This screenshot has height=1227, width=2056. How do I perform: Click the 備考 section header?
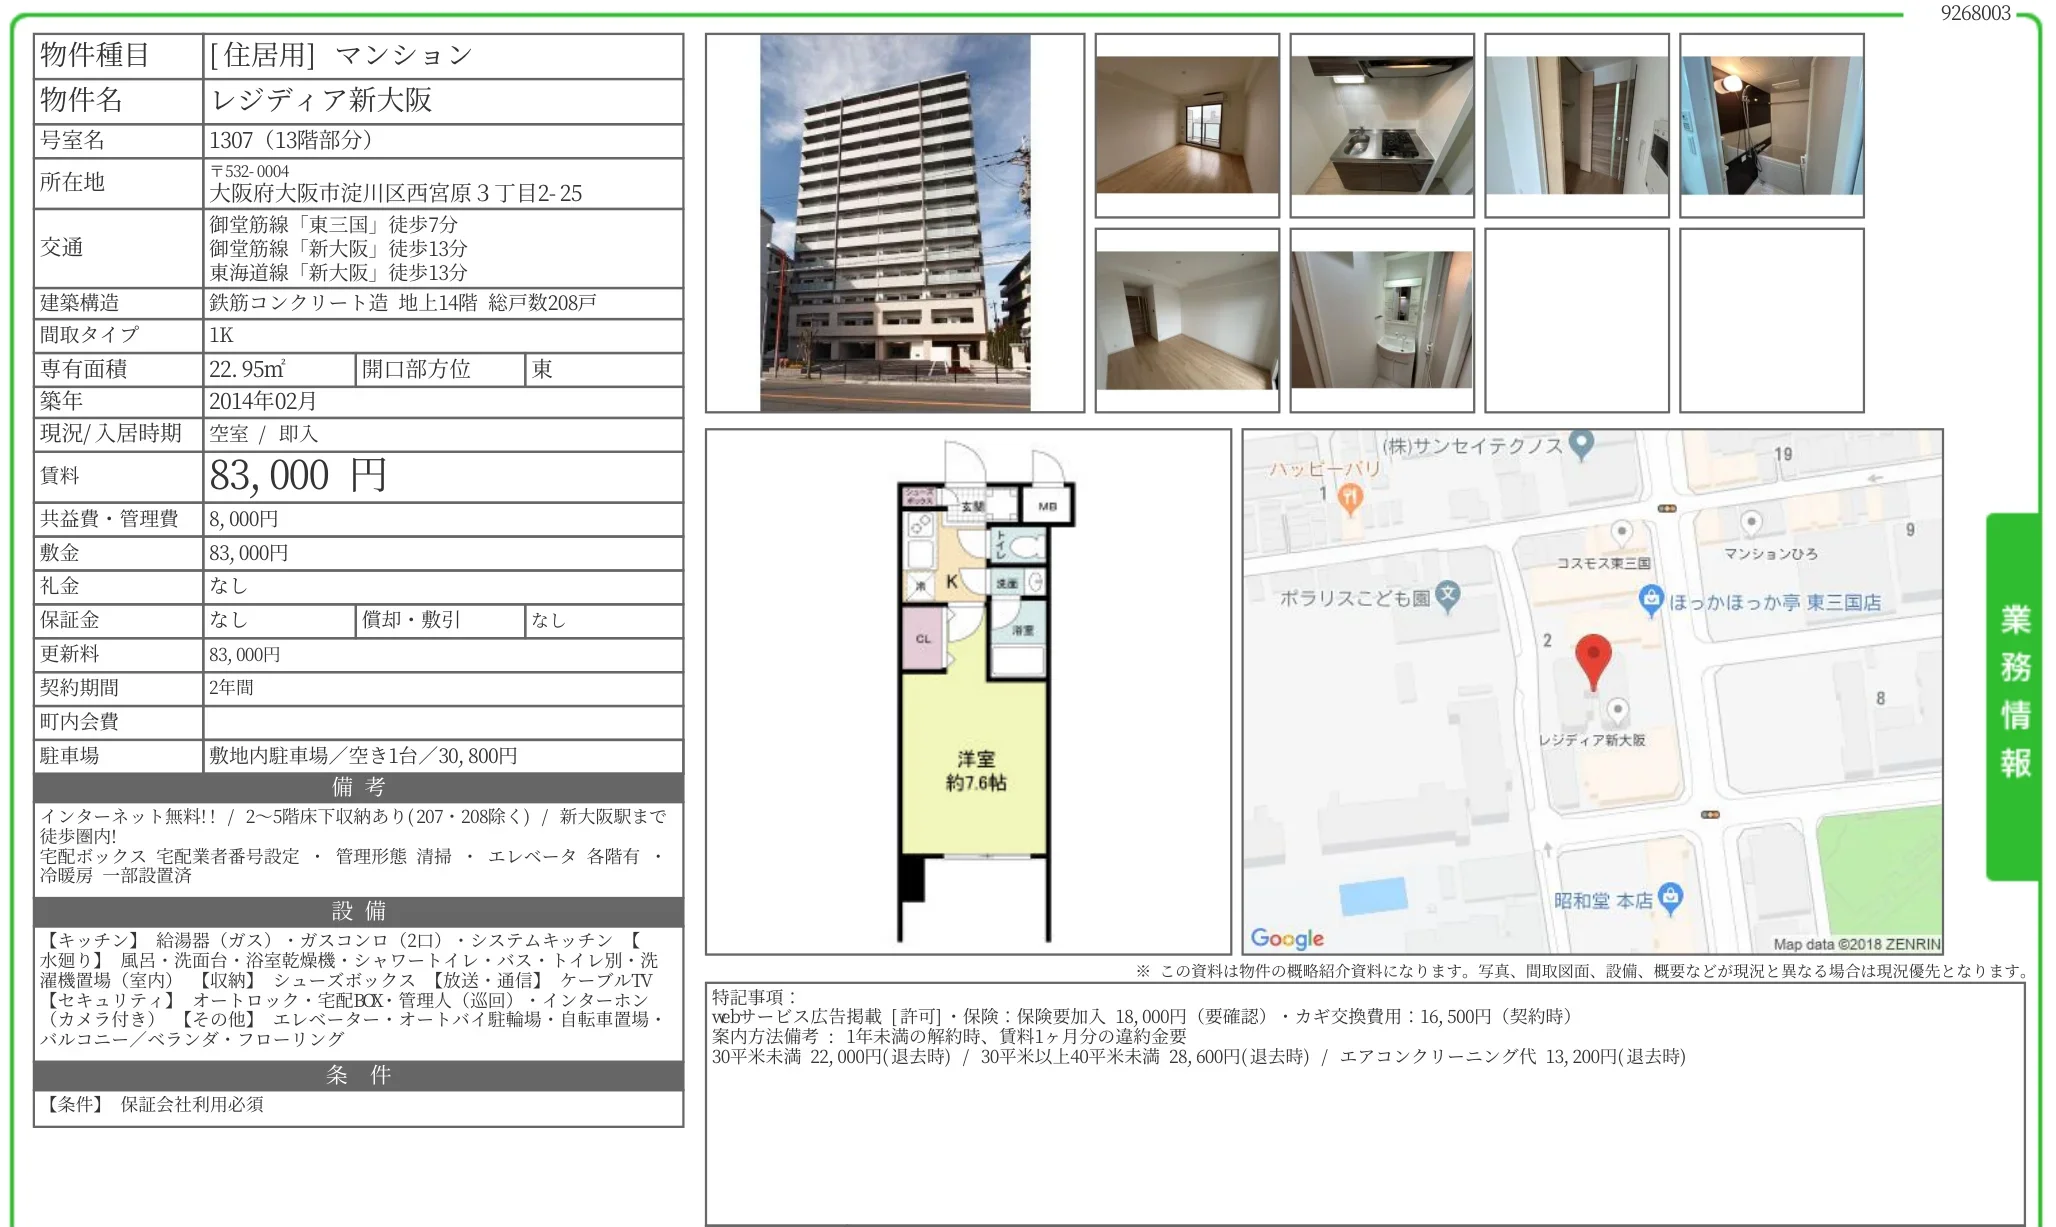click(358, 787)
